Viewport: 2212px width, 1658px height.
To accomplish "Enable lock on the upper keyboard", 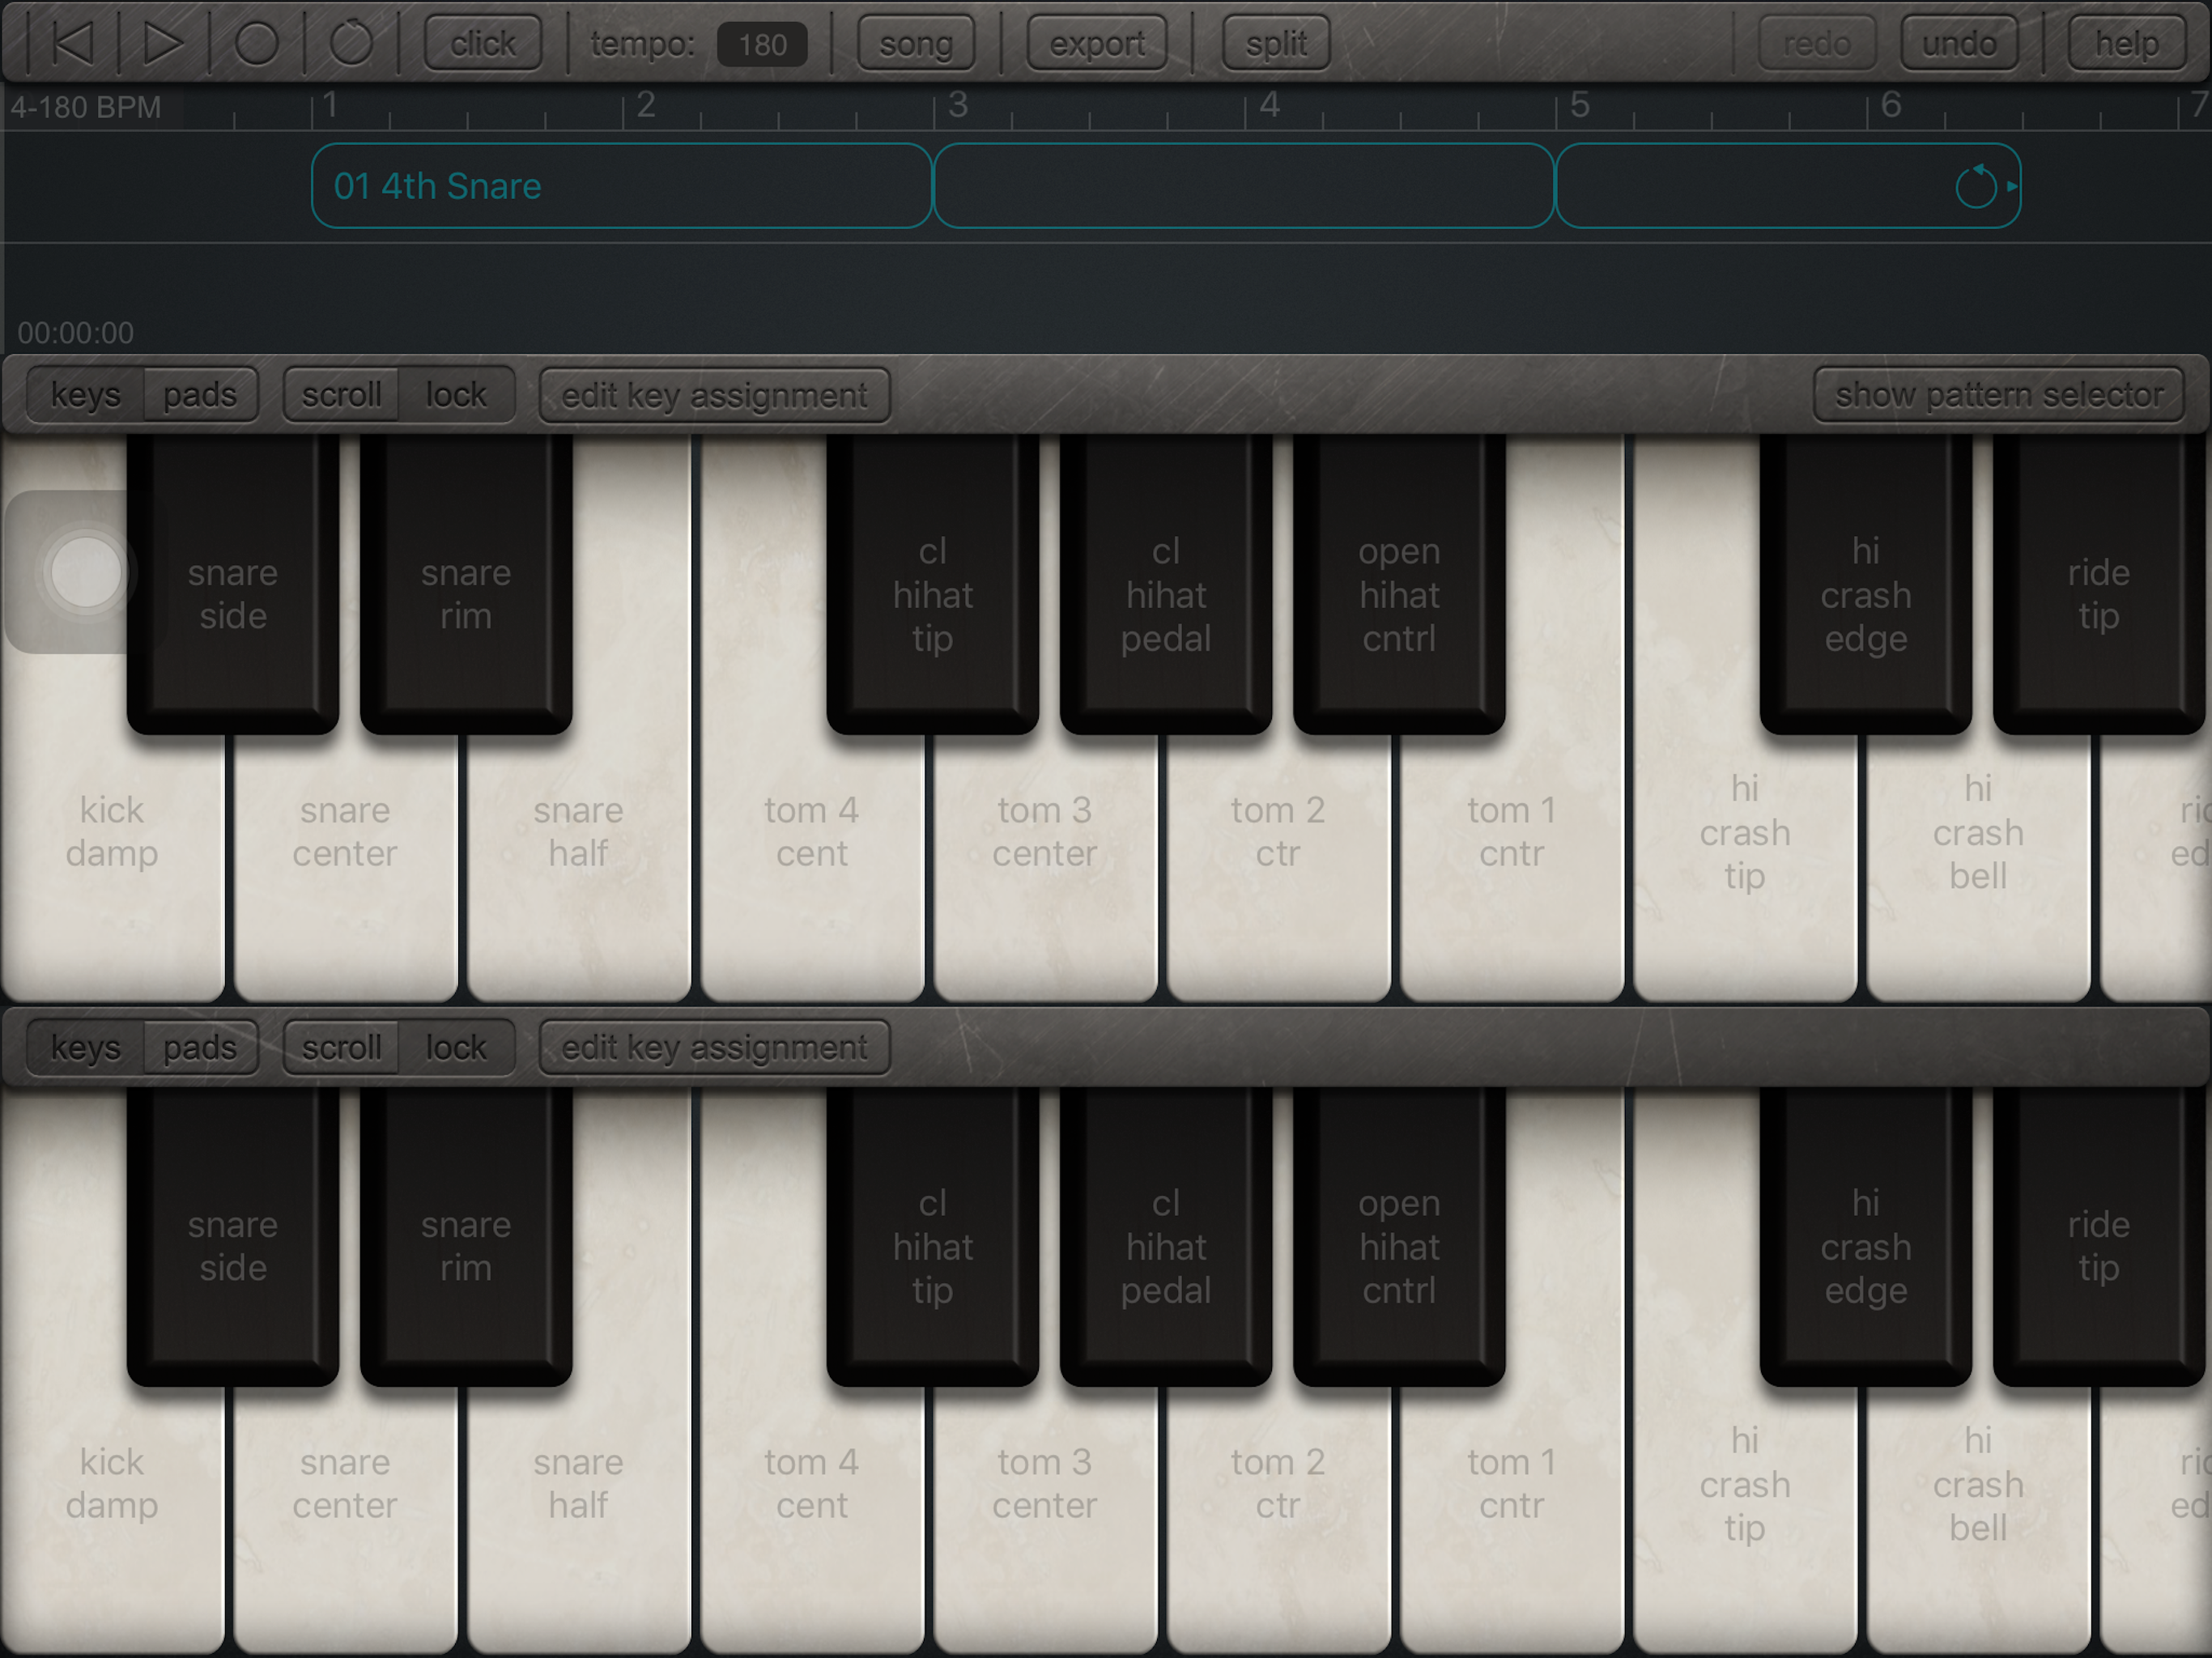I will click(x=456, y=395).
